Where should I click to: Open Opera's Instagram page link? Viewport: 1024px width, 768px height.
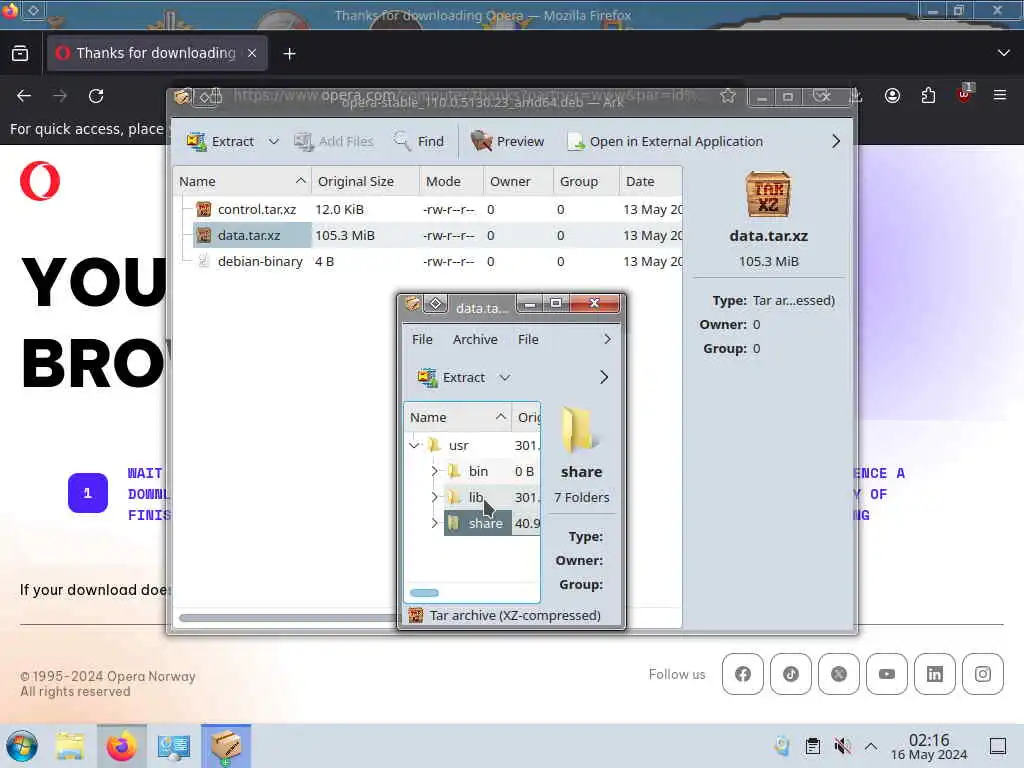(x=983, y=674)
